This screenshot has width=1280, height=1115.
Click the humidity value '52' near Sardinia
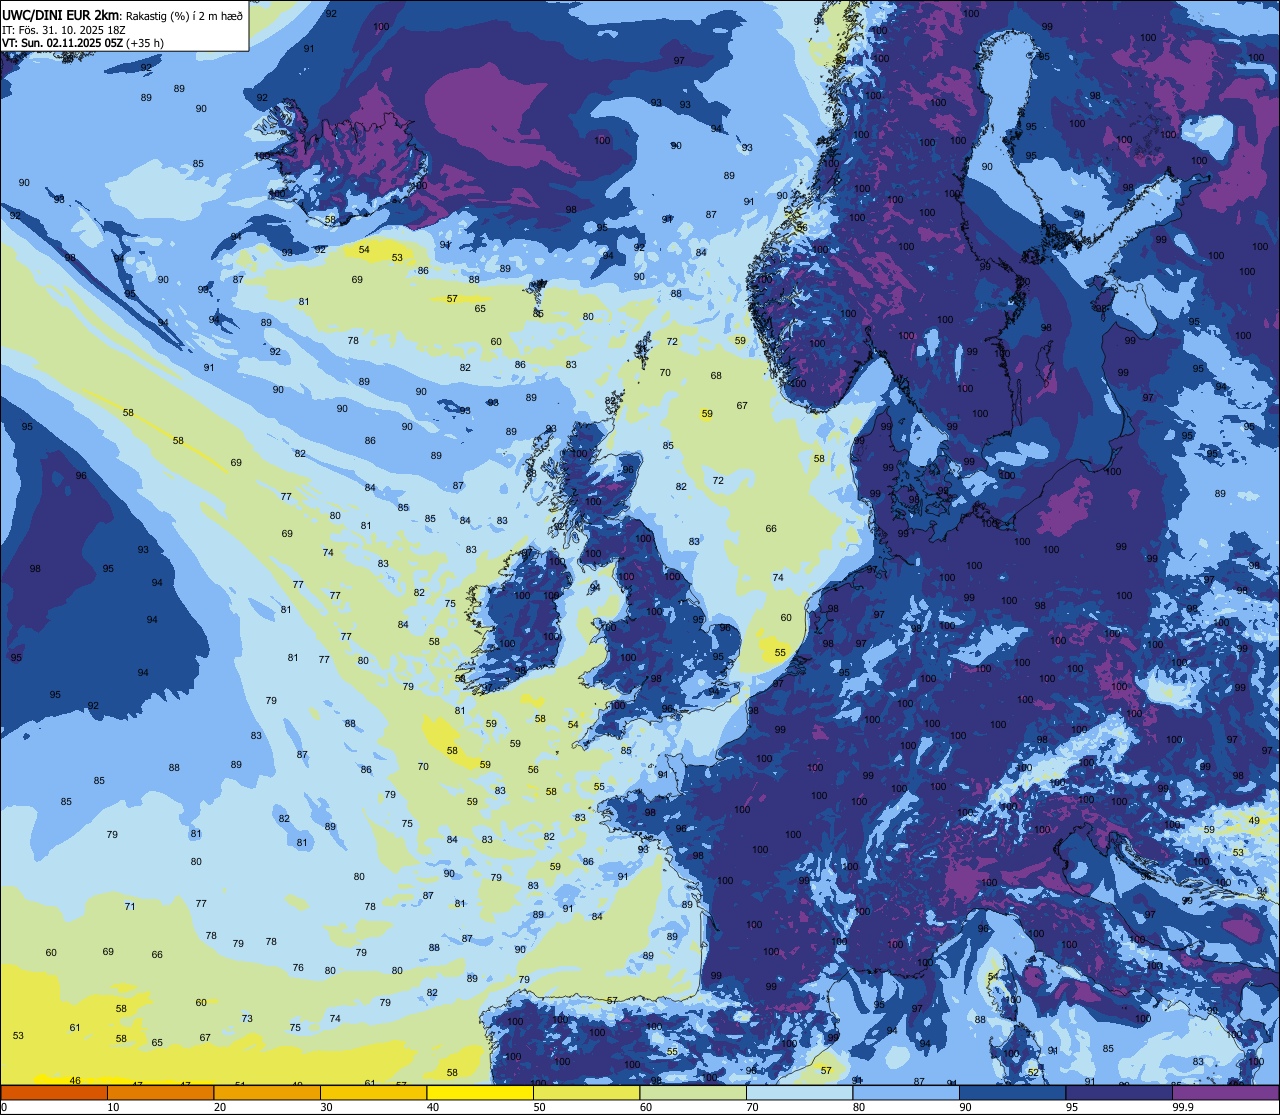click(x=1033, y=1071)
